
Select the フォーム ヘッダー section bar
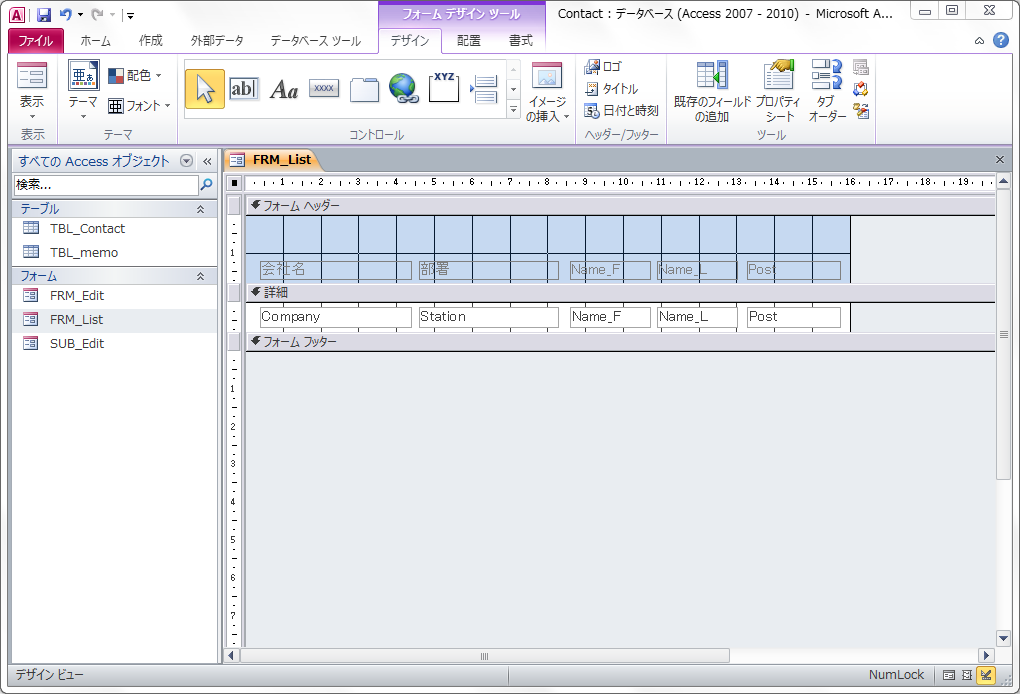(621, 206)
